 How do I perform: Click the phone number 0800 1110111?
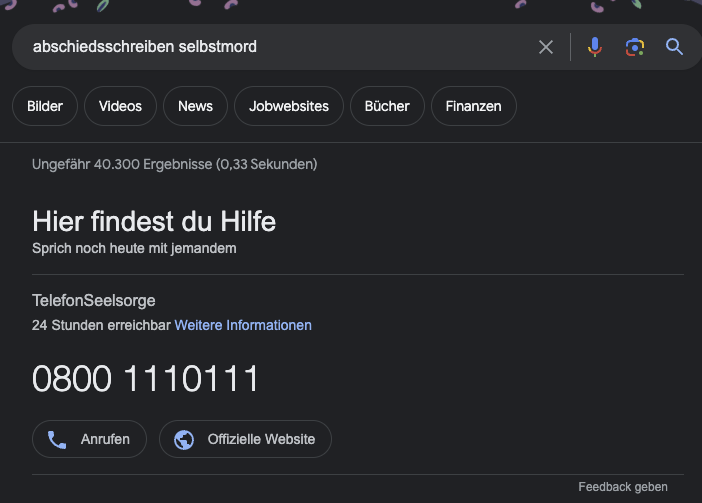click(146, 379)
